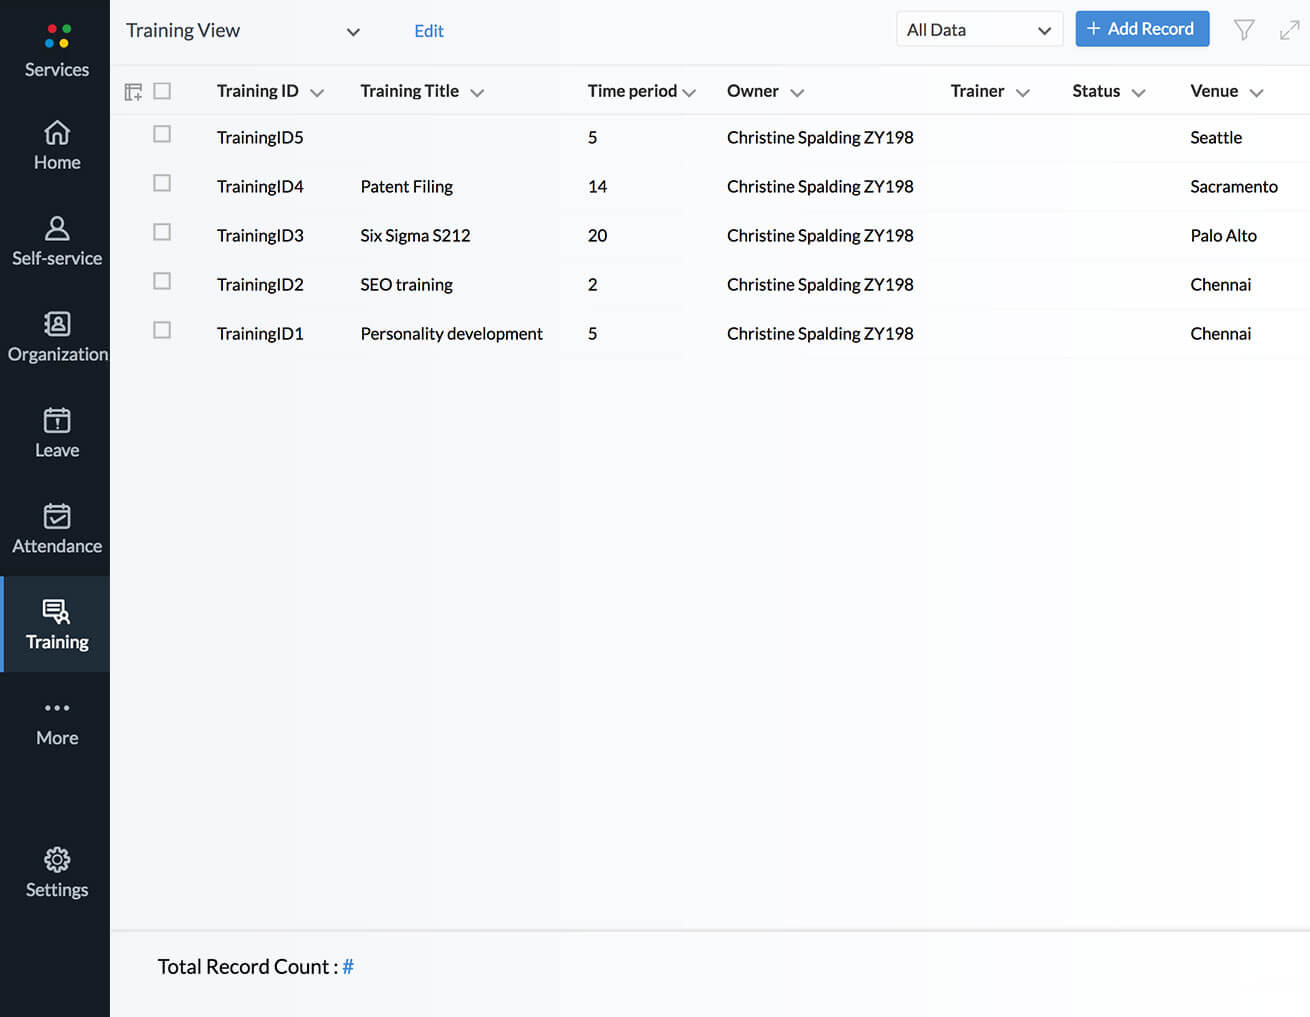
Task: Open the Training View dropdown
Action: pos(352,31)
